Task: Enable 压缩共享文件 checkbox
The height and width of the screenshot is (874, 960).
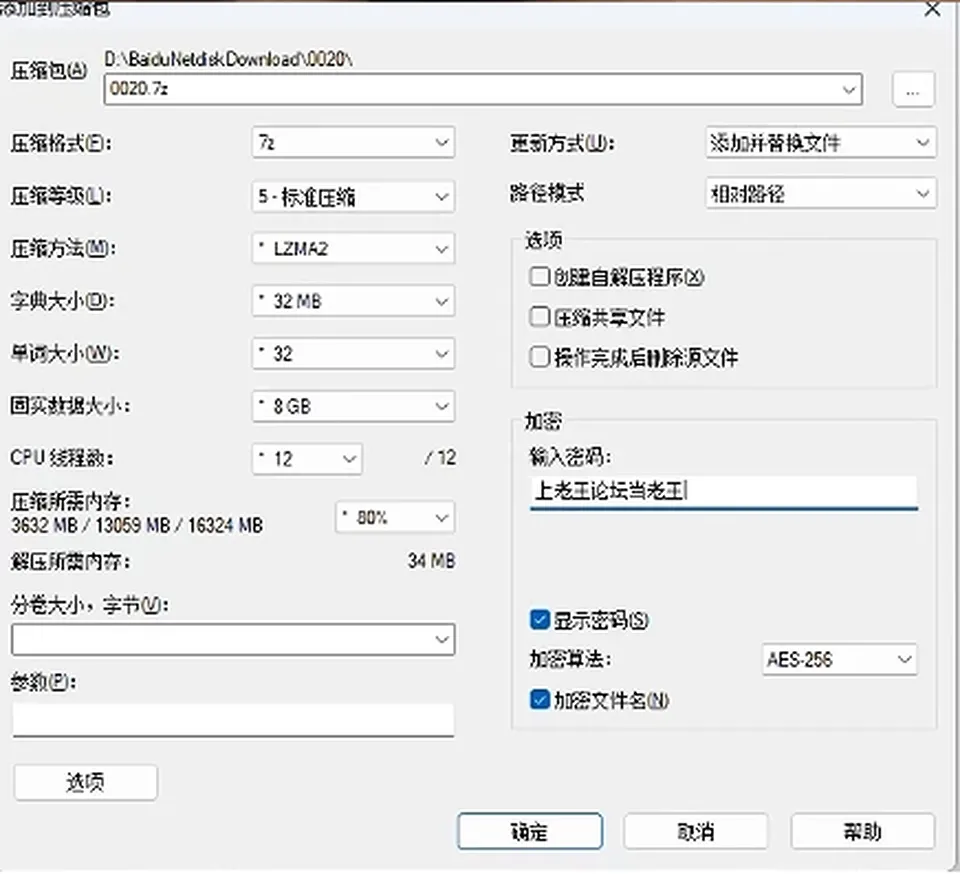Action: (x=539, y=317)
